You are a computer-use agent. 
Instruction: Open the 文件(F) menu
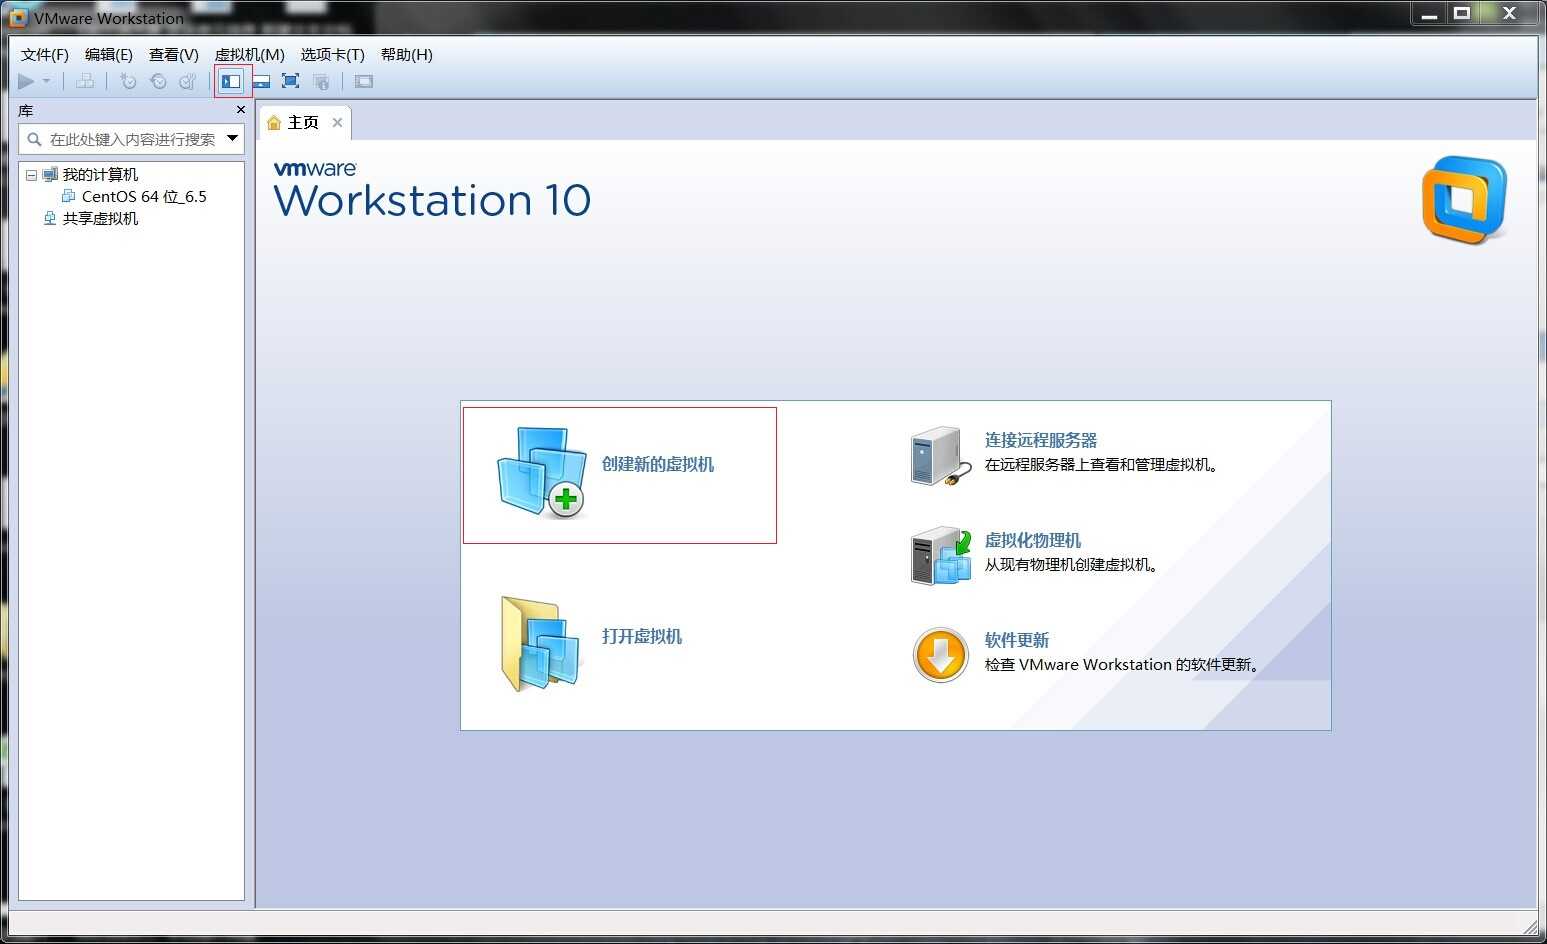point(45,54)
